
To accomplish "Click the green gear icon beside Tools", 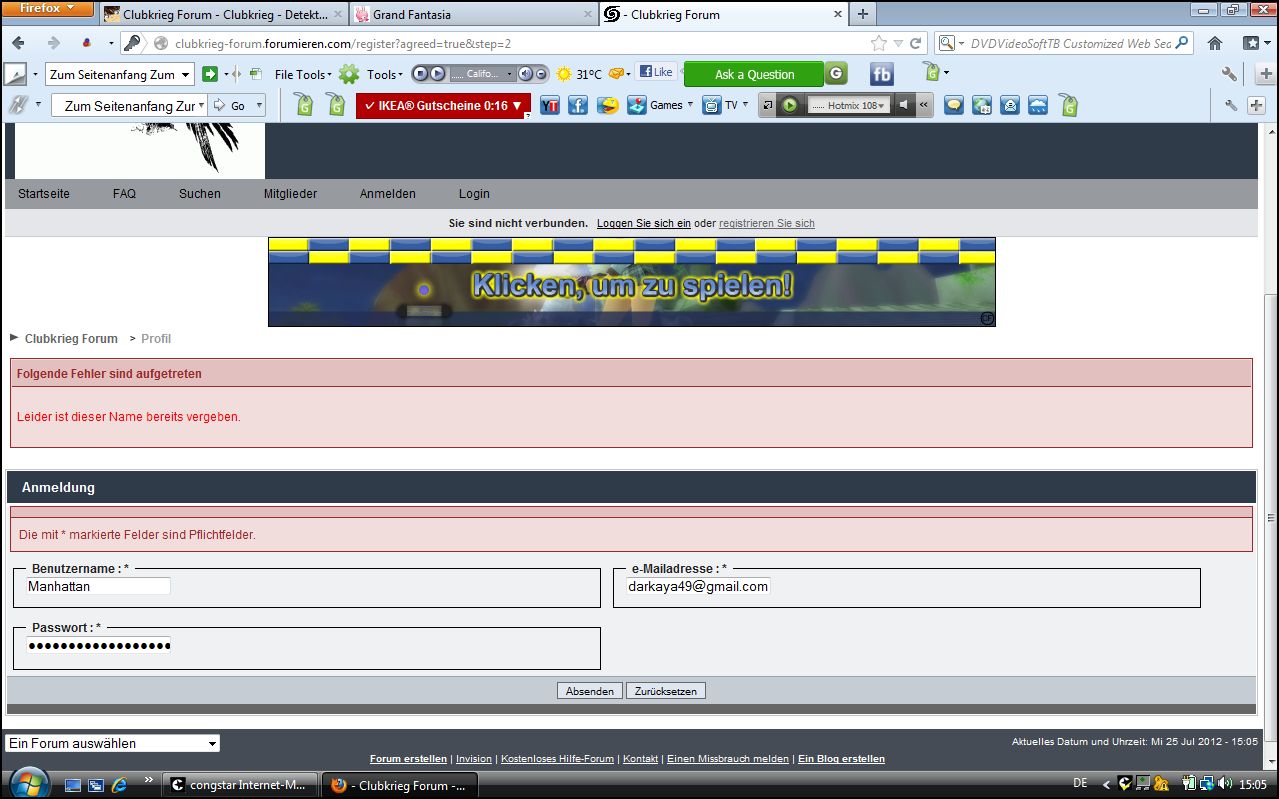I will pyautogui.click(x=348, y=74).
